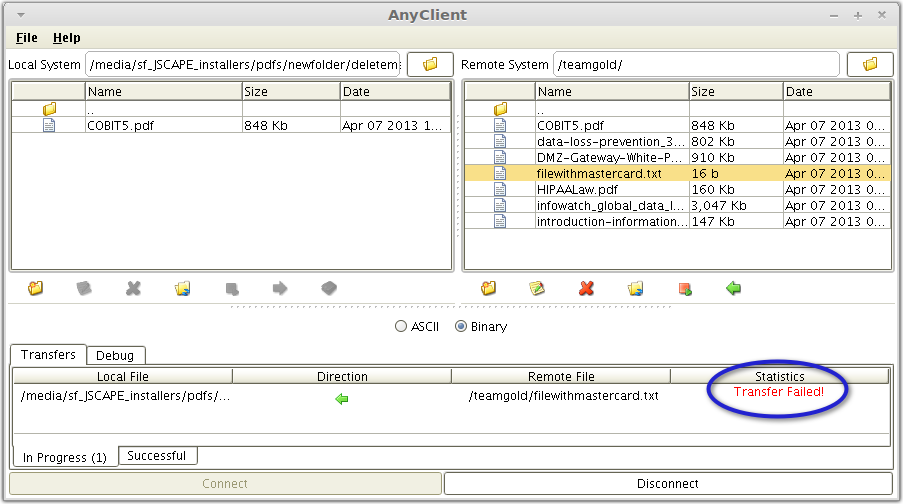
Task: Click the Remote File column header
Action: coord(561,377)
